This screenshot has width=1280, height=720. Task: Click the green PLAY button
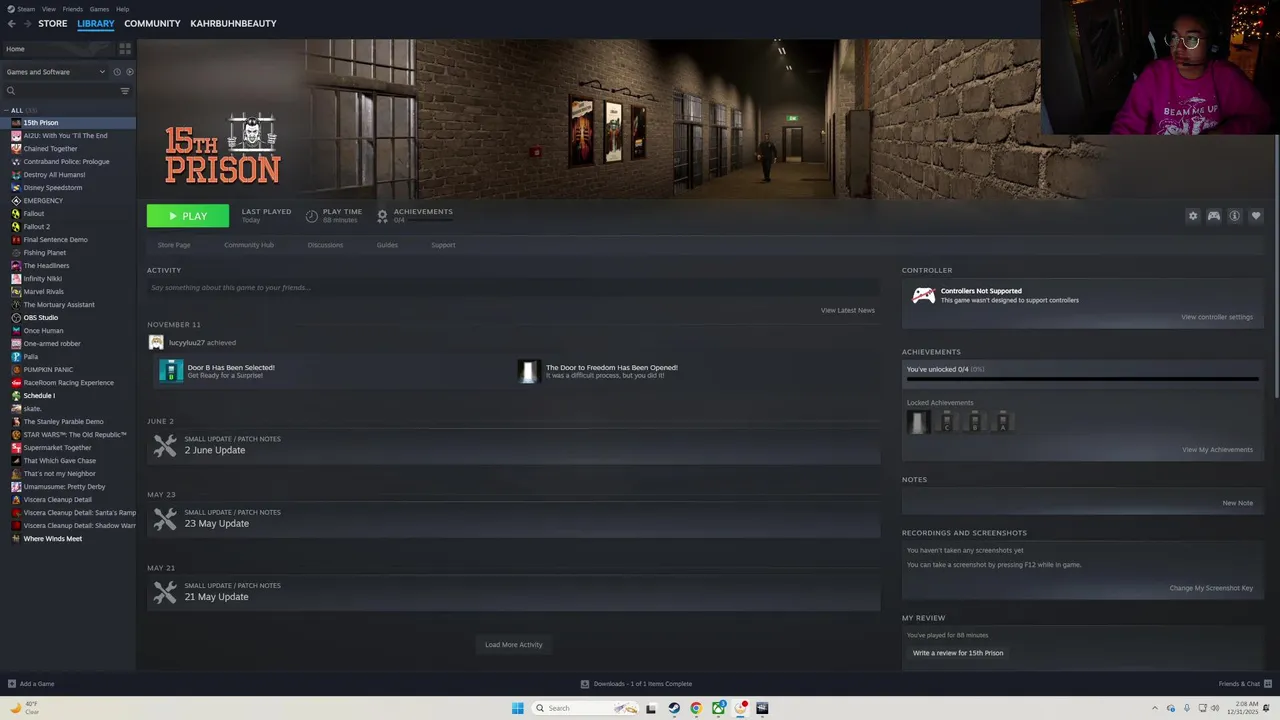[x=188, y=216]
